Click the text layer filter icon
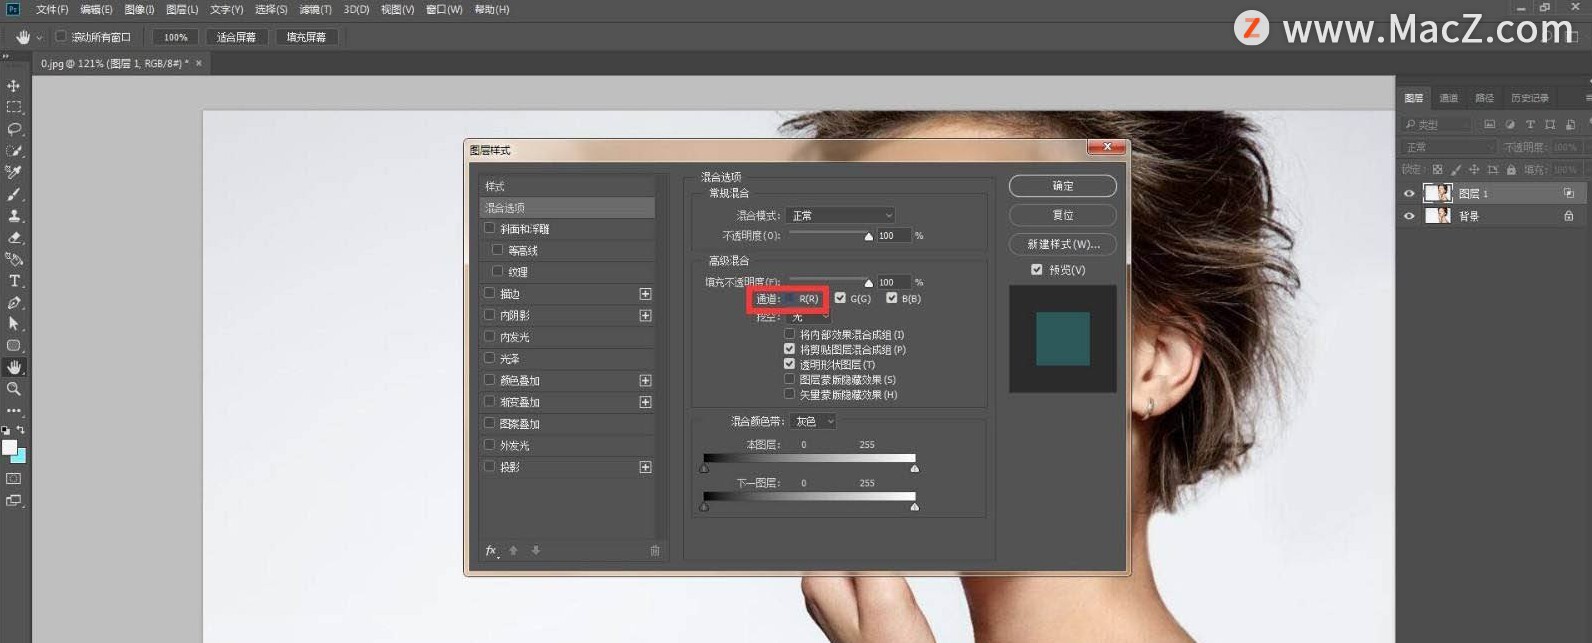This screenshot has height=643, width=1592. click(1530, 124)
